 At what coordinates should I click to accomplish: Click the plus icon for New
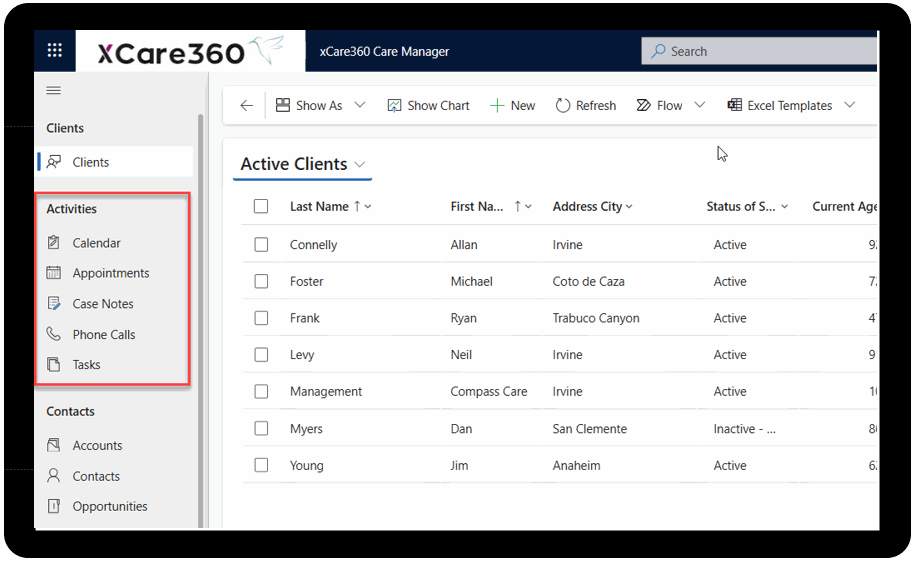[497, 106]
